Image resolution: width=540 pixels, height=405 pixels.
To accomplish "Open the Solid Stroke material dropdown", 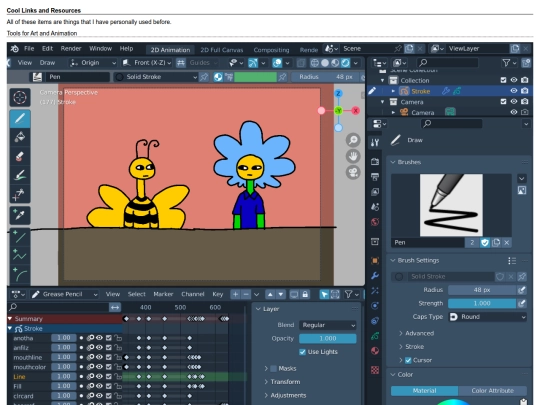I will tap(156, 77).
